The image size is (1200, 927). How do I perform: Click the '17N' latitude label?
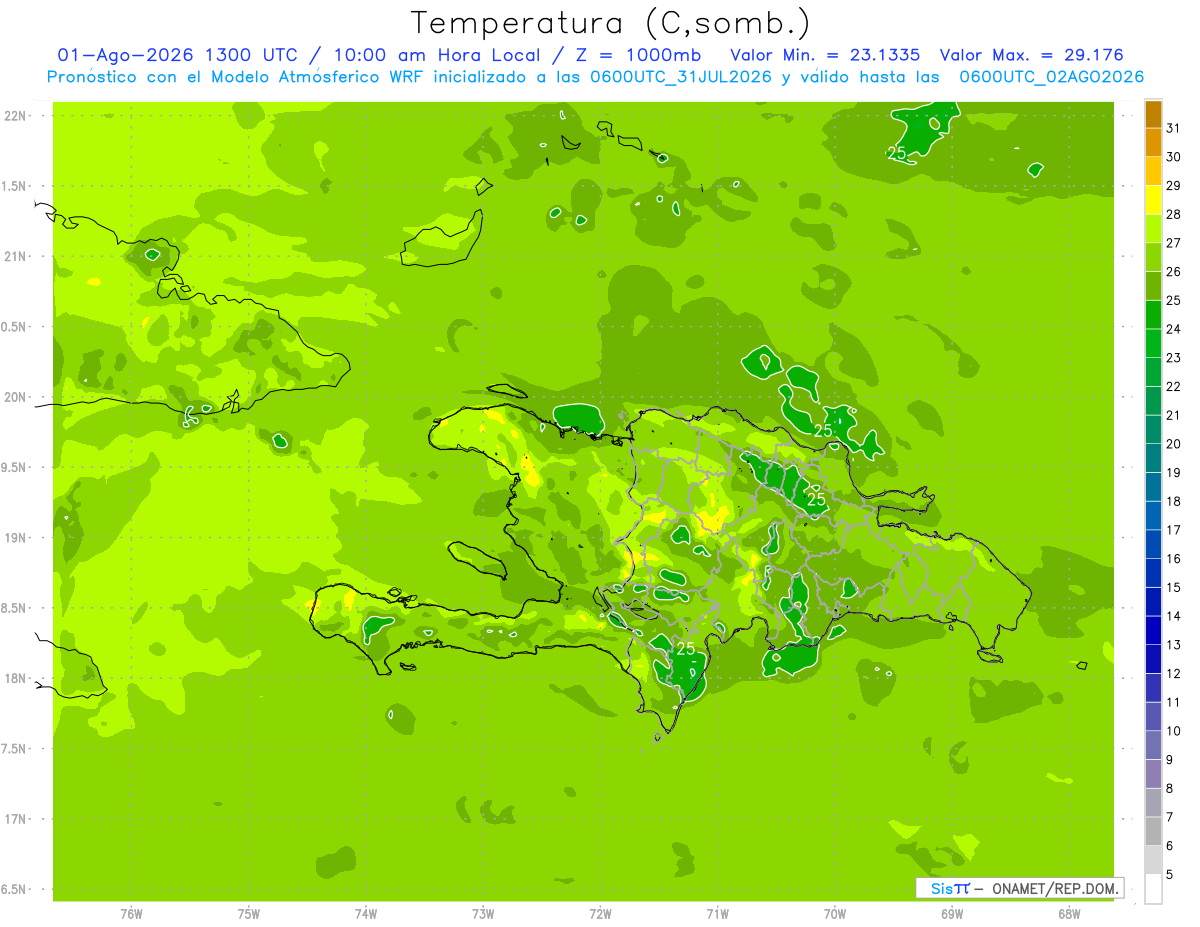click(x=15, y=819)
